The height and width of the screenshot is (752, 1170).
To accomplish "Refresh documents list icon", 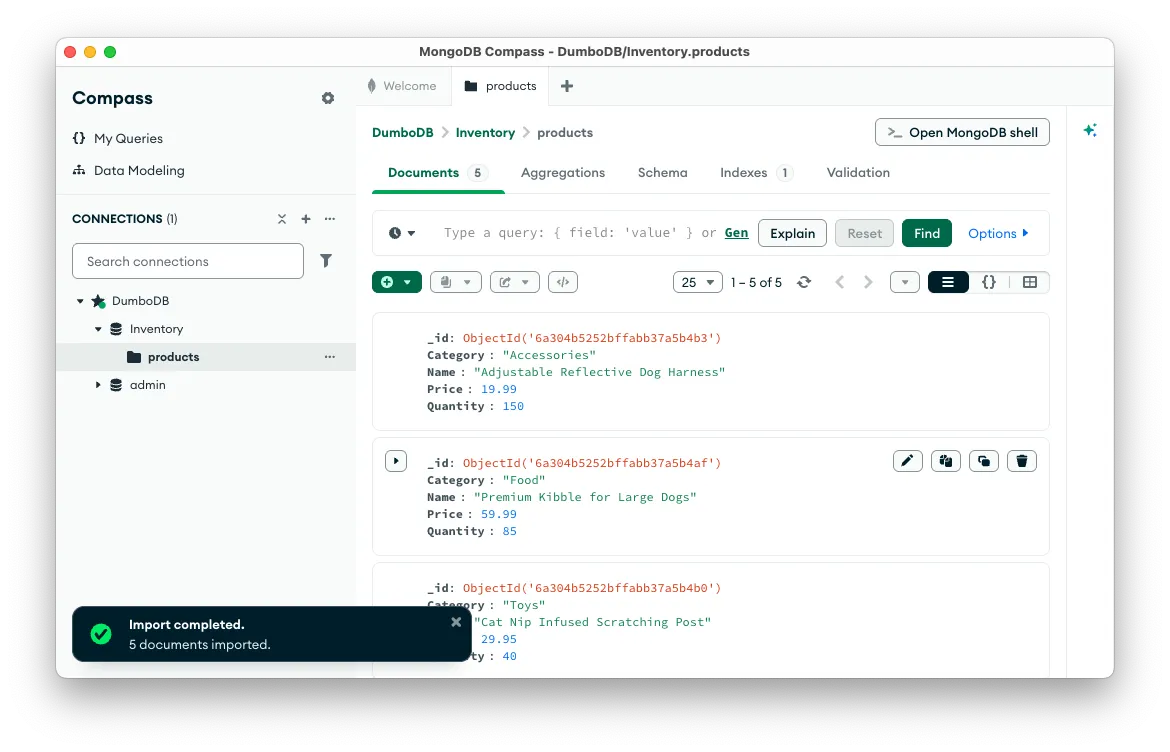I will pos(804,283).
